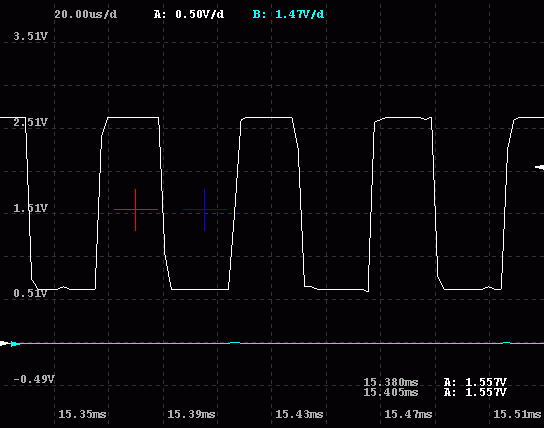Click the white trigger level arrow on right edge

point(539,167)
